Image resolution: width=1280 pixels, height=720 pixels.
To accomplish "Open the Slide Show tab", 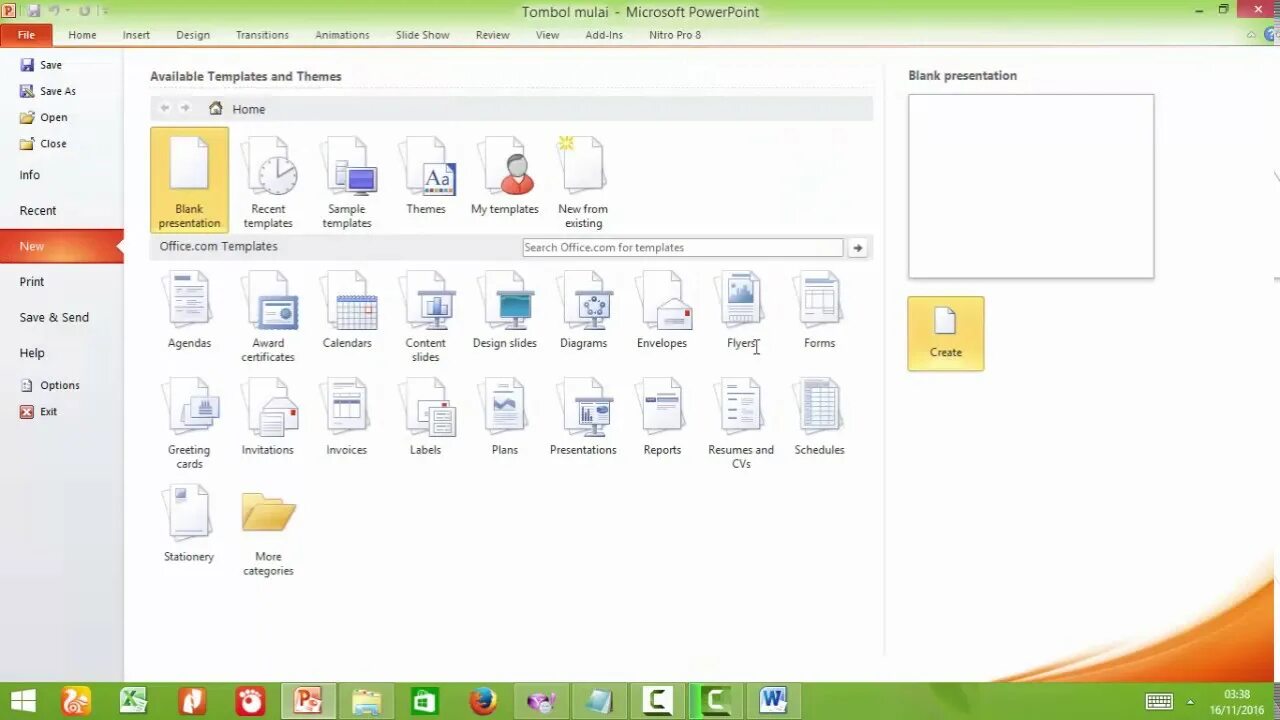I will coord(422,35).
